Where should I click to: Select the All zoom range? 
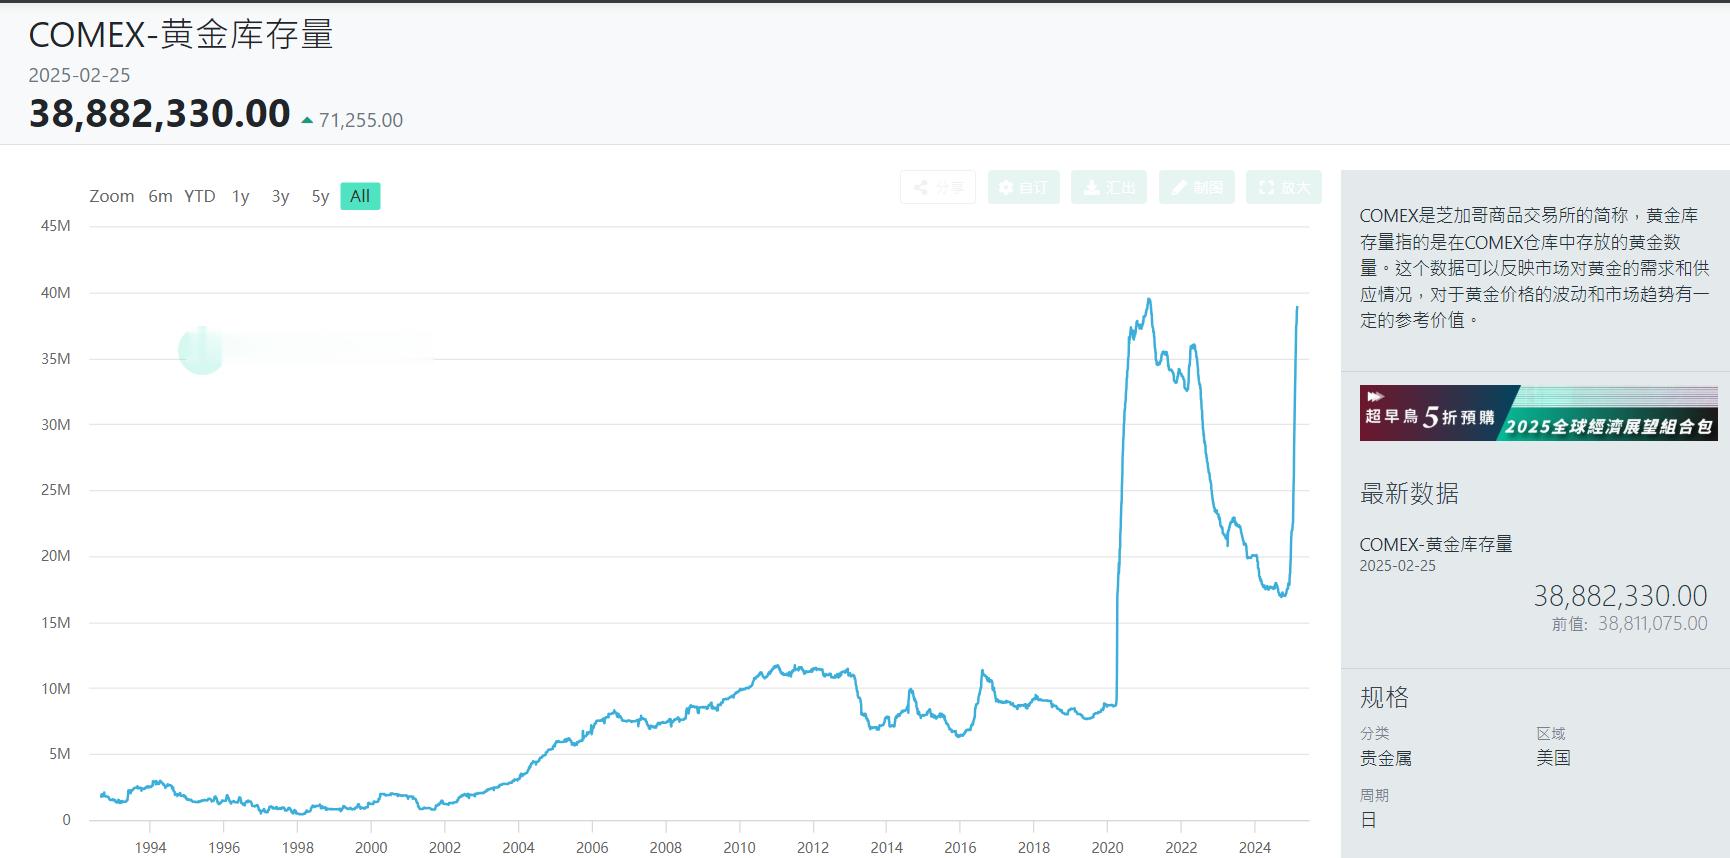tap(360, 196)
